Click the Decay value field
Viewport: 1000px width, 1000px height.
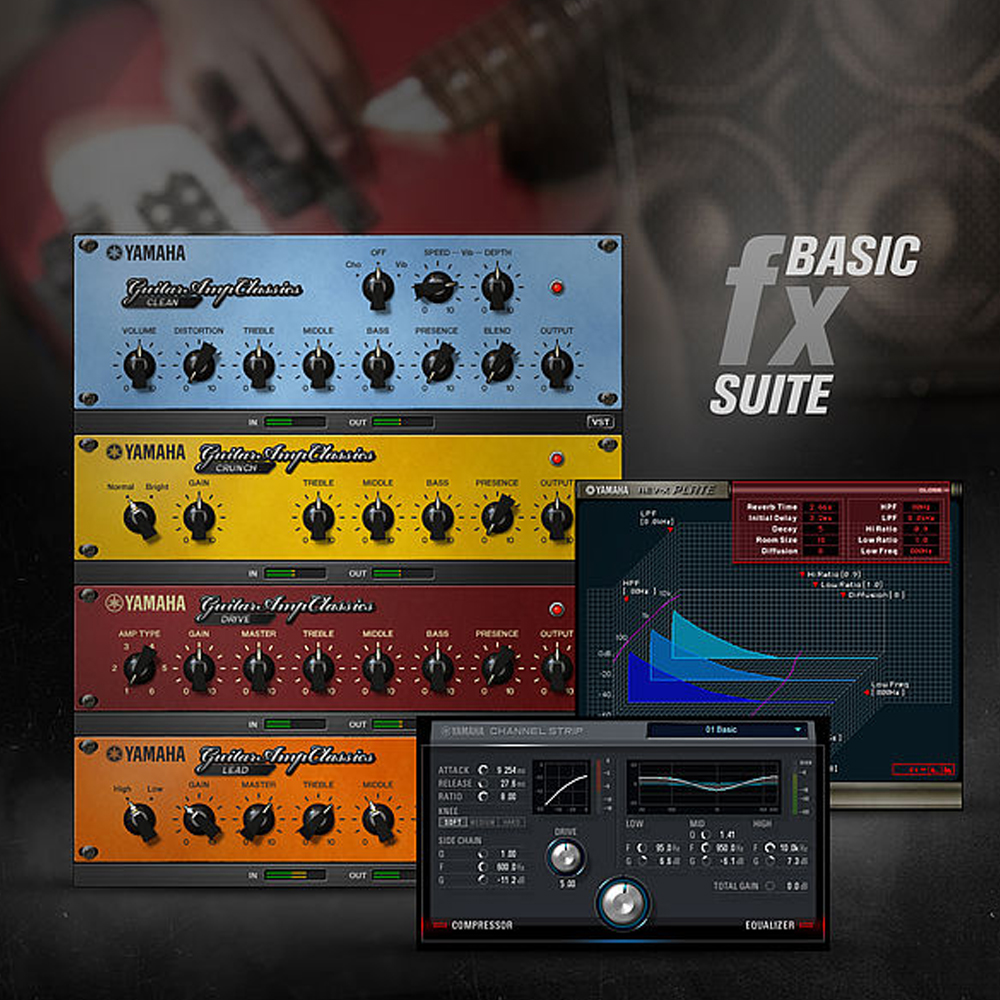tap(821, 529)
